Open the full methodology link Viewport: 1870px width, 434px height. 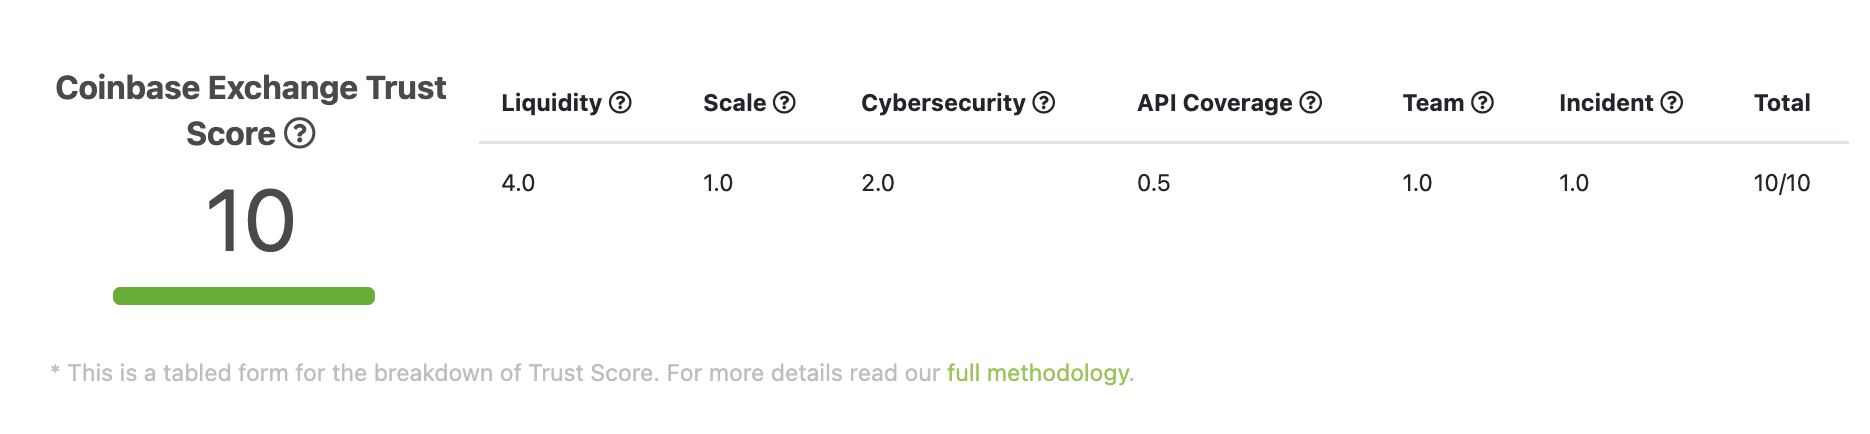[1037, 373]
